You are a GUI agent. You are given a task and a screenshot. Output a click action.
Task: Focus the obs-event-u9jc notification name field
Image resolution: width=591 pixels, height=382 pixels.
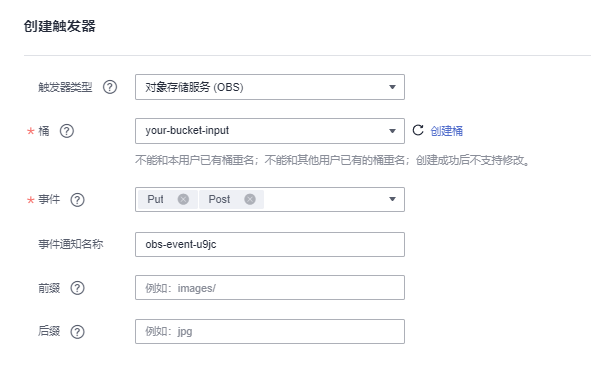click(270, 244)
